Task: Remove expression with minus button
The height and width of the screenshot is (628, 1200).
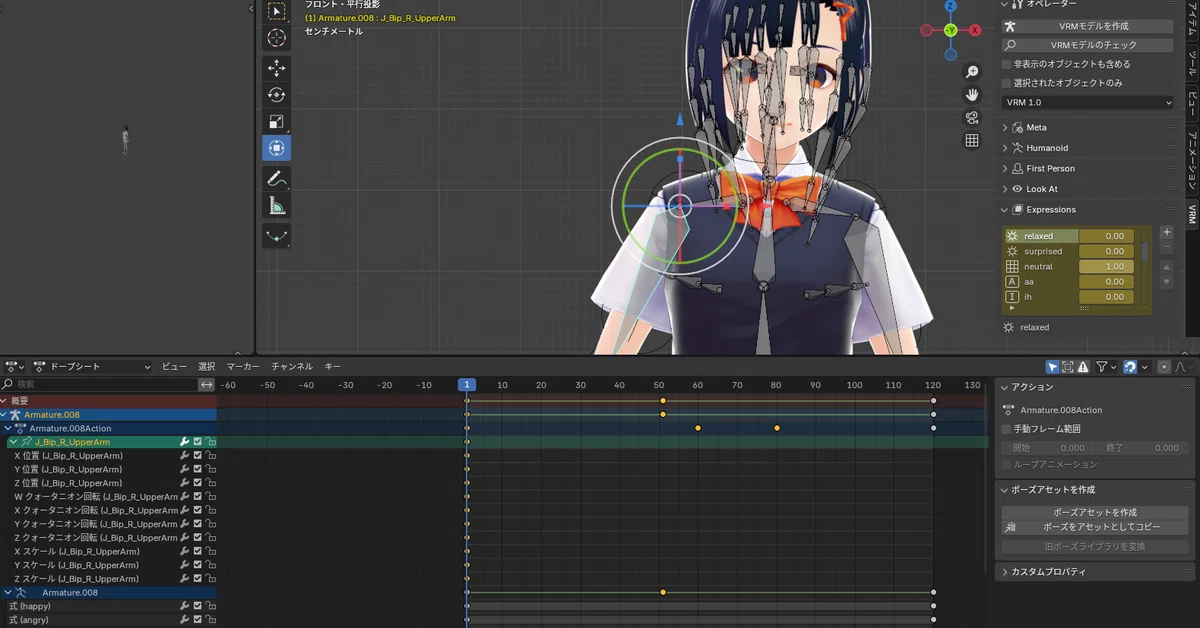Action: point(1166,246)
